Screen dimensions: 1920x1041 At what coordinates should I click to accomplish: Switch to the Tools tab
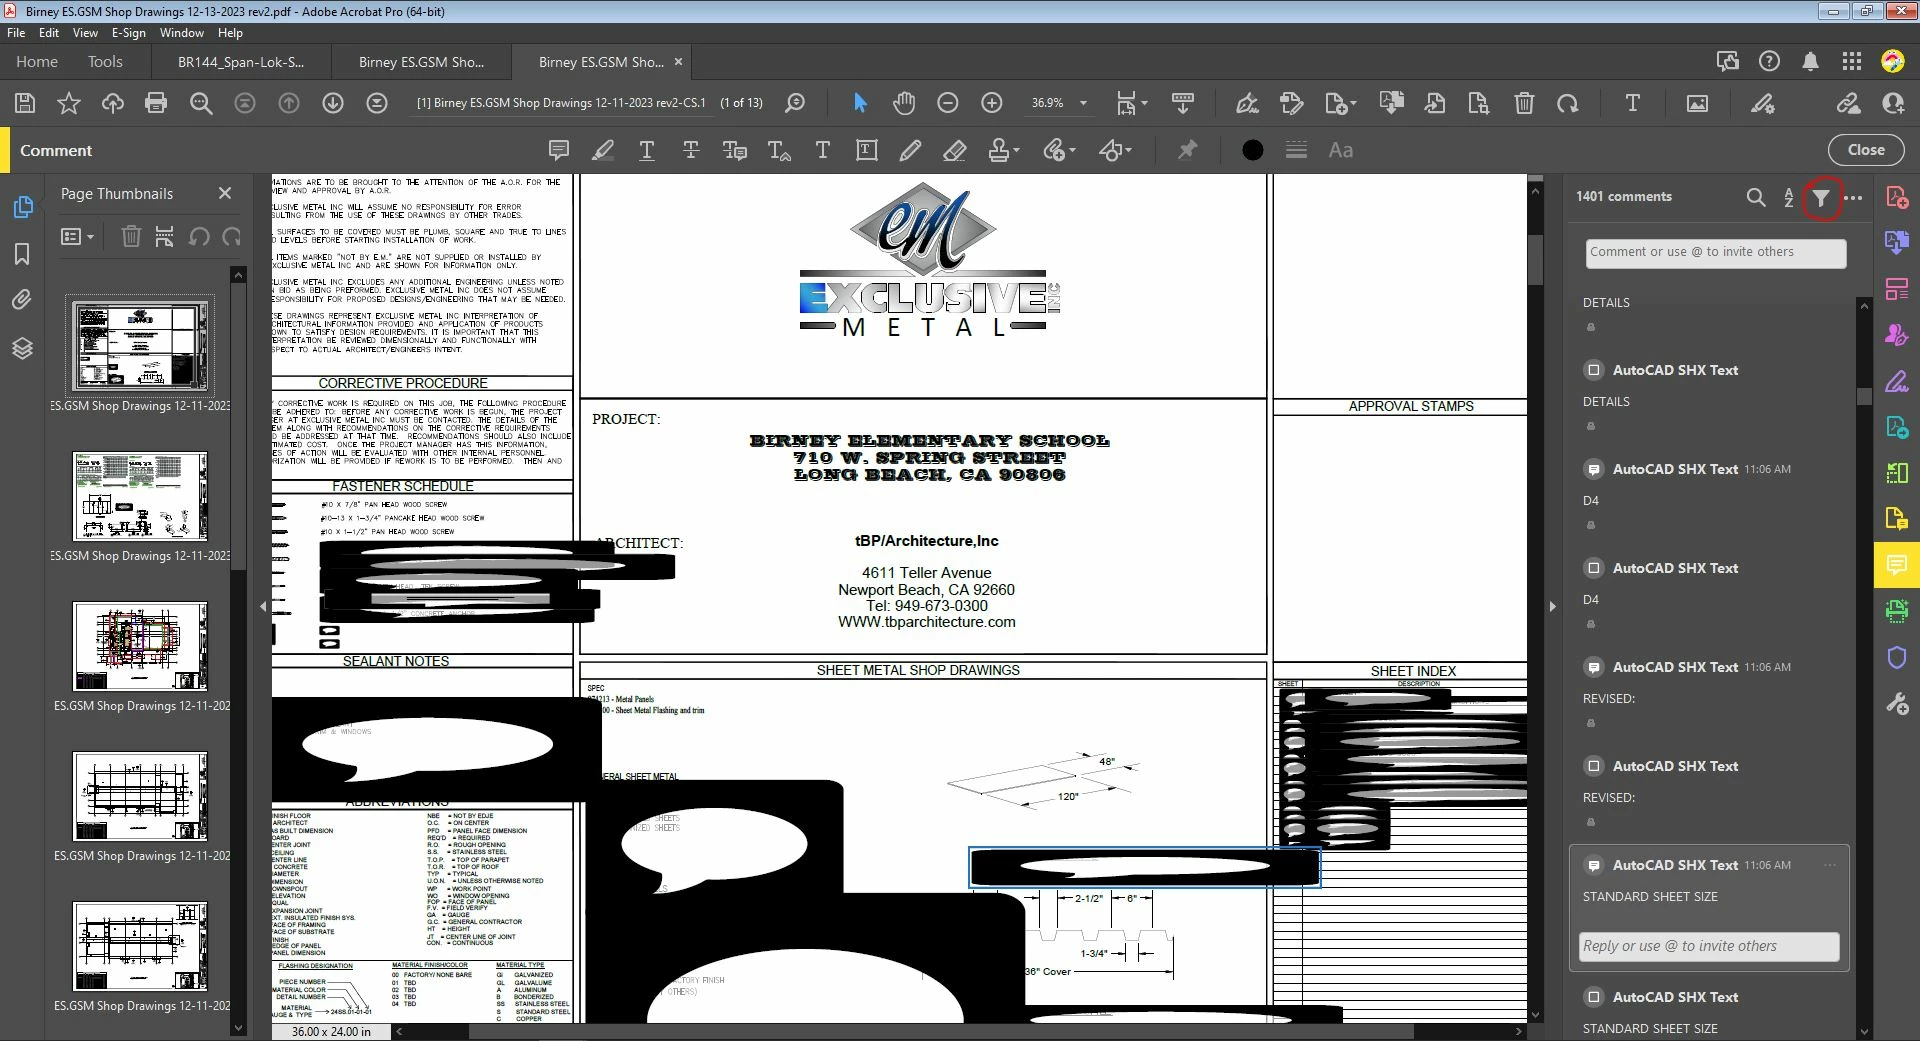point(105,62)
